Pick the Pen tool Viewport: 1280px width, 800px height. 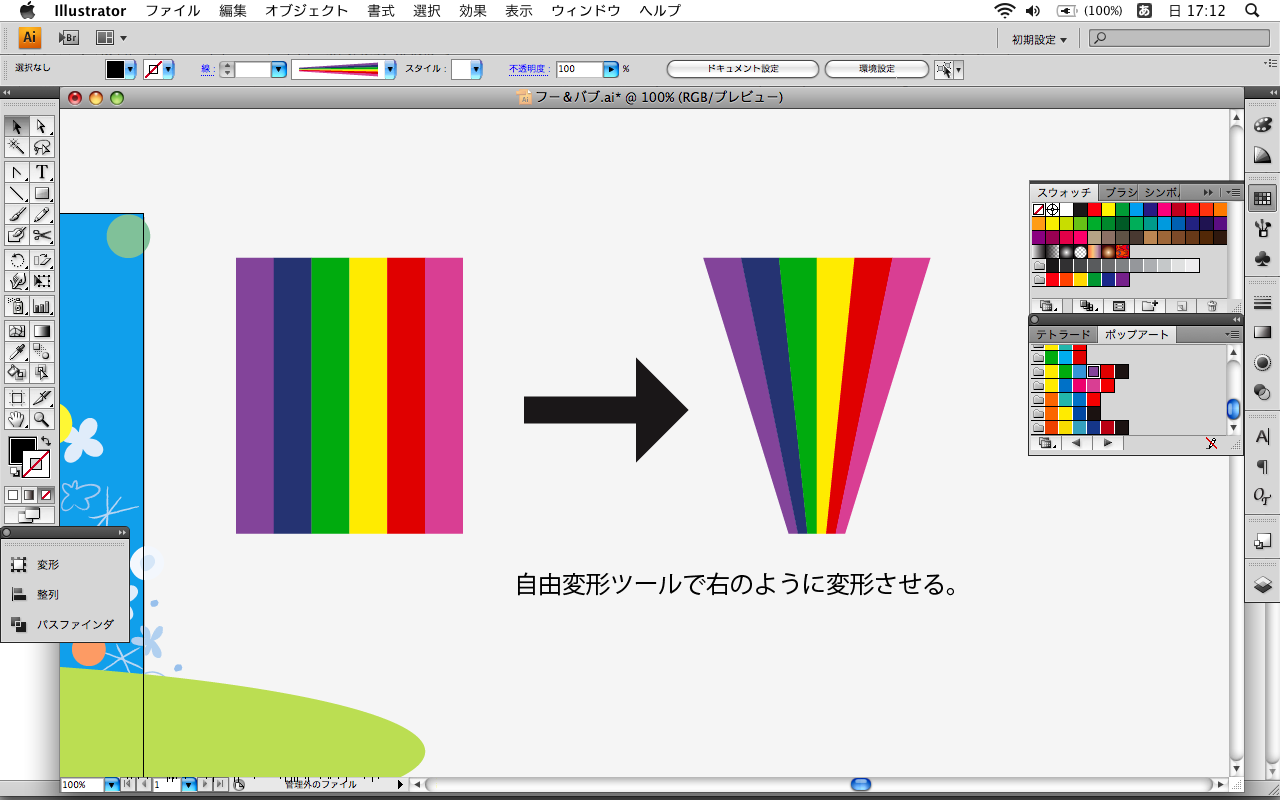click(17, 172)
